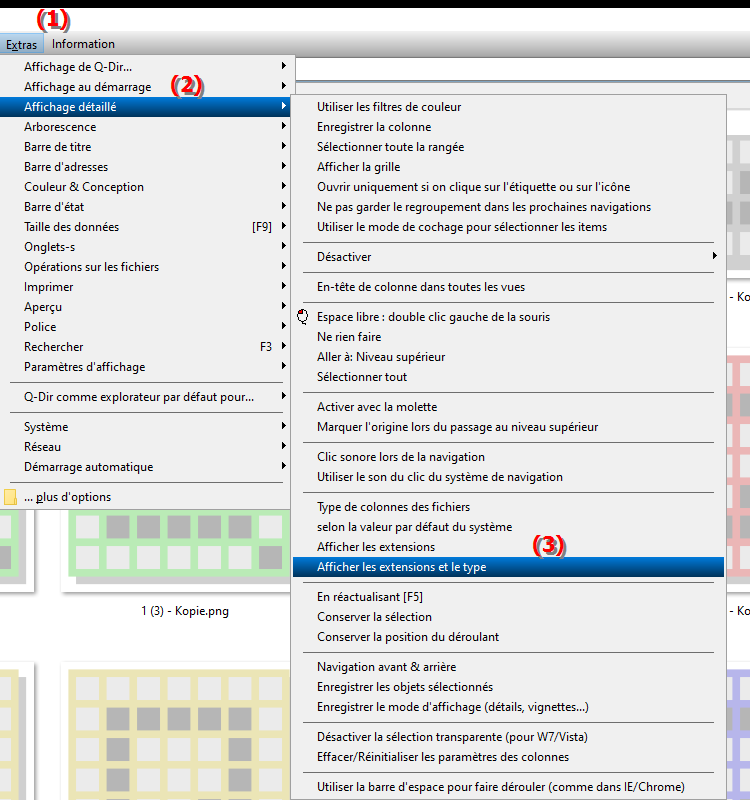Expand the Barre d'adresses submenu
The width and height of the screenshot is (750, 800).
145,167
